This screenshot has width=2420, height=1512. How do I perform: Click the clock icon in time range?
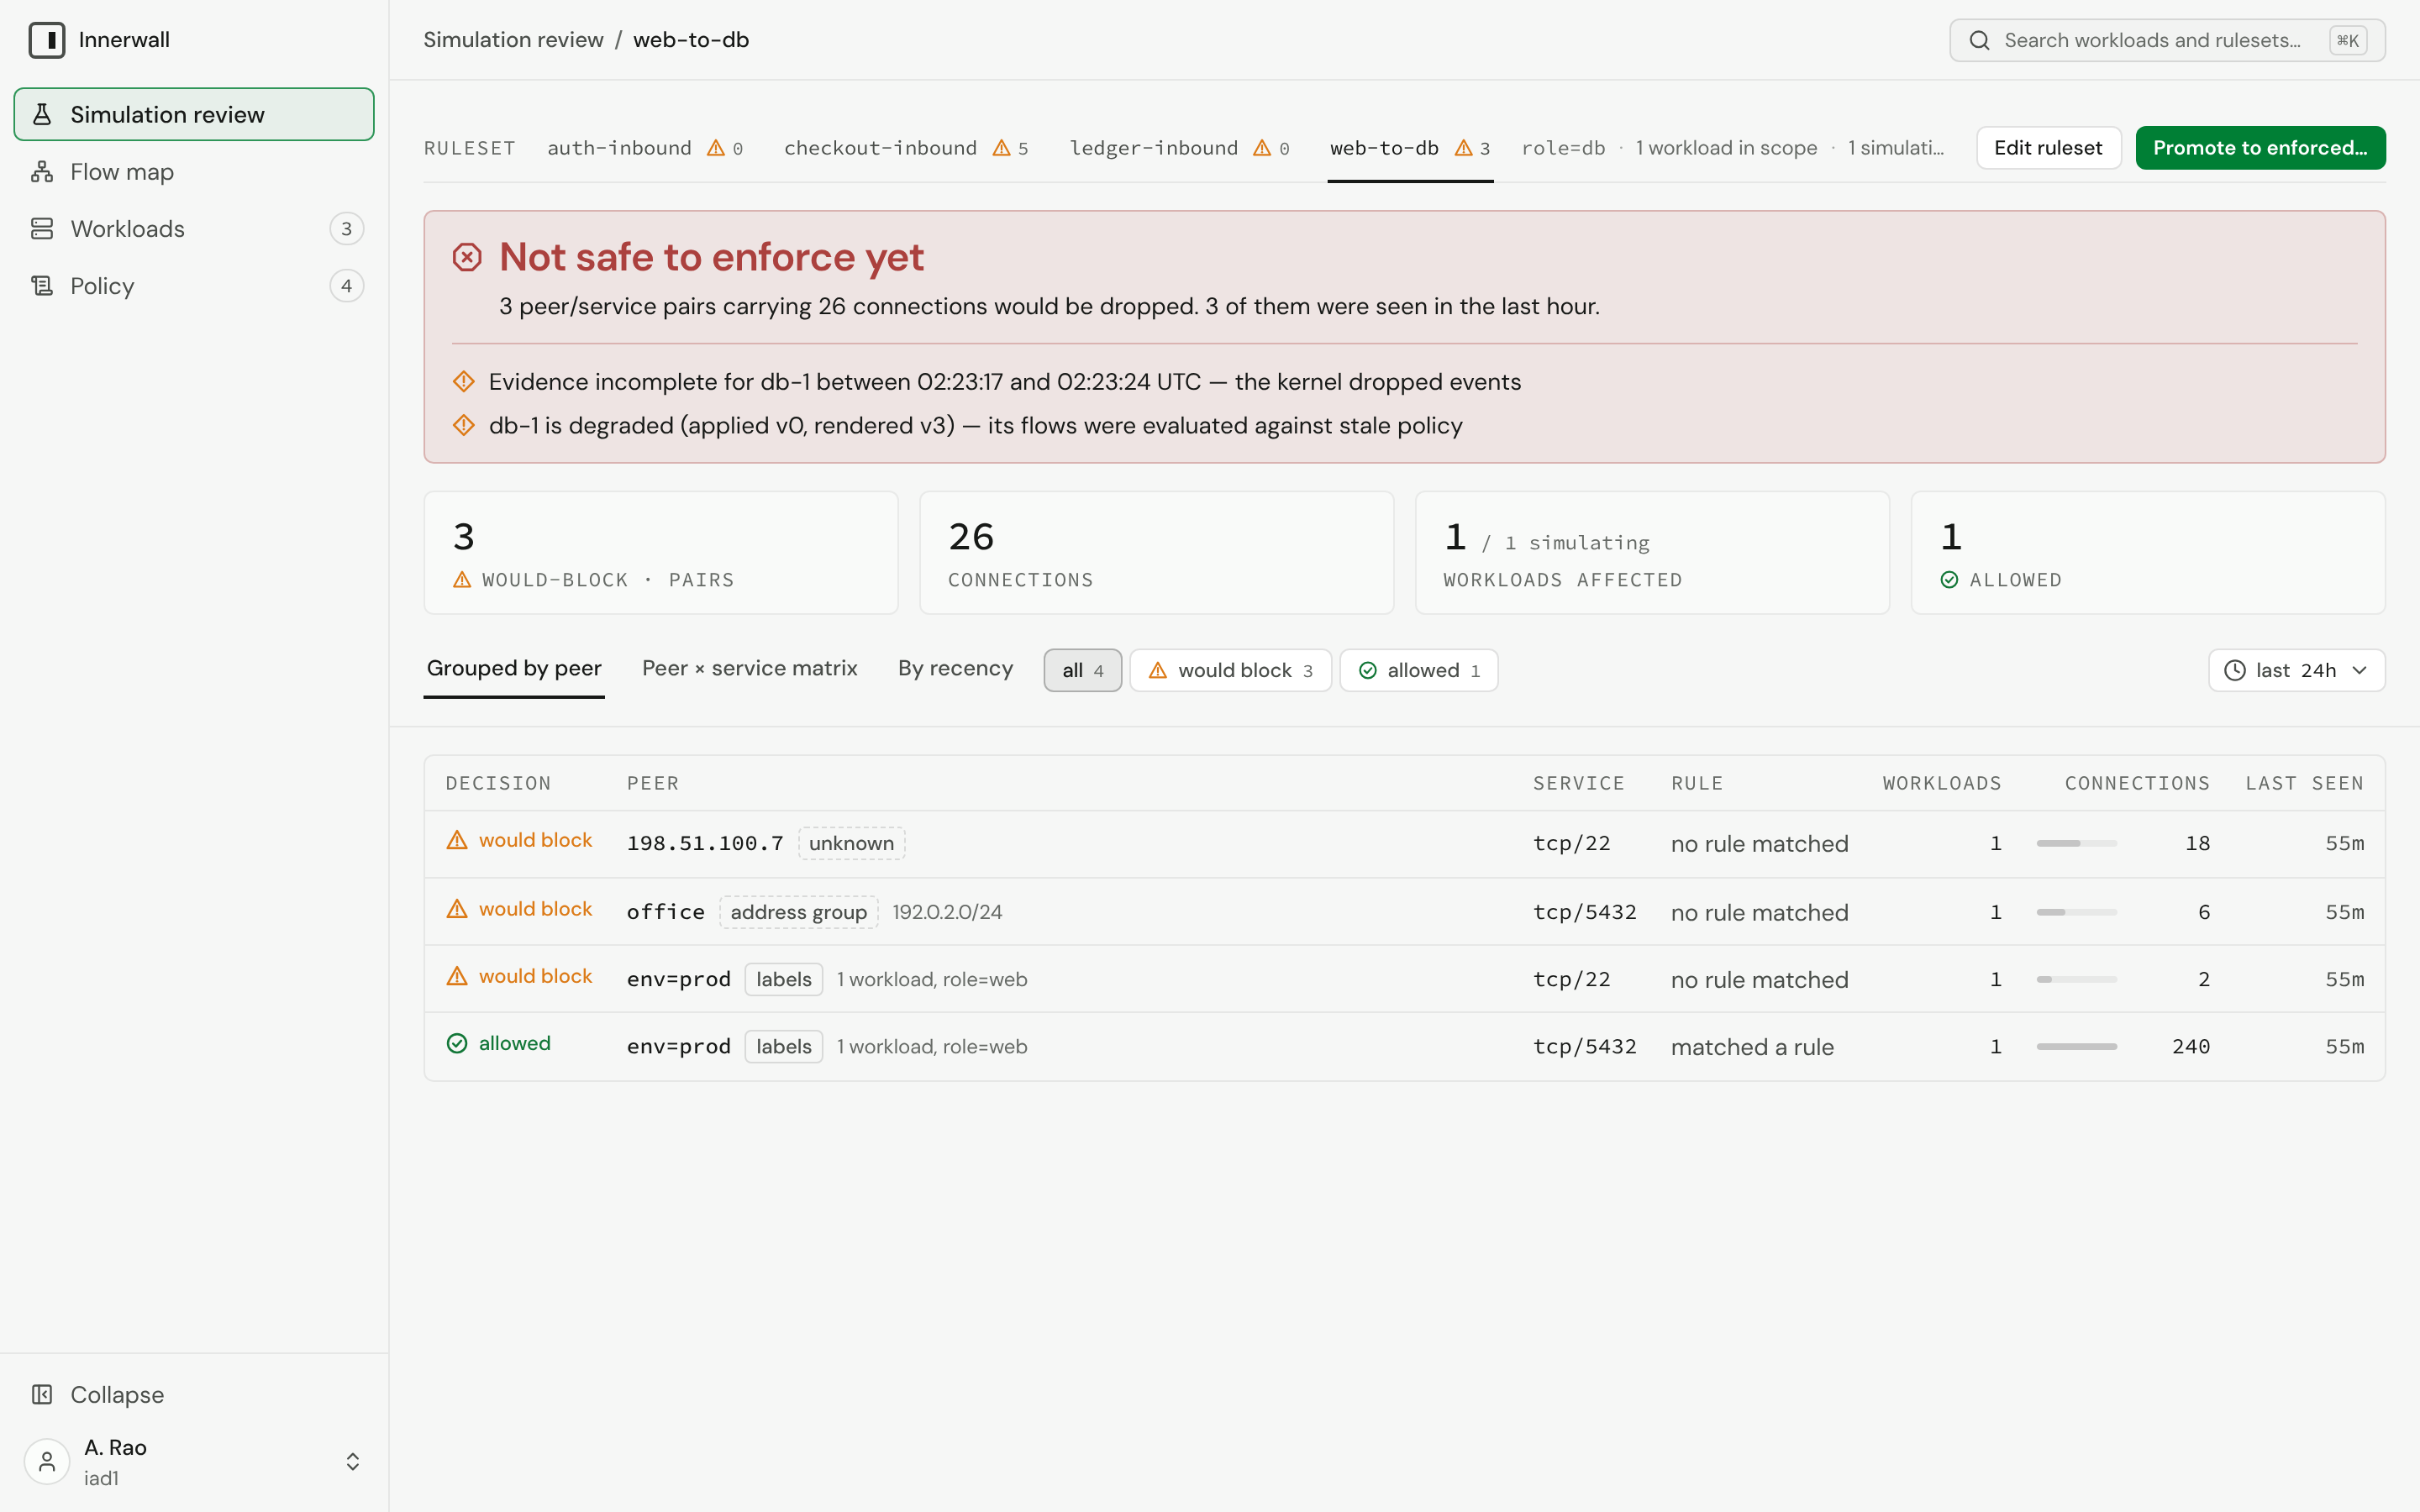point(2235,670)
